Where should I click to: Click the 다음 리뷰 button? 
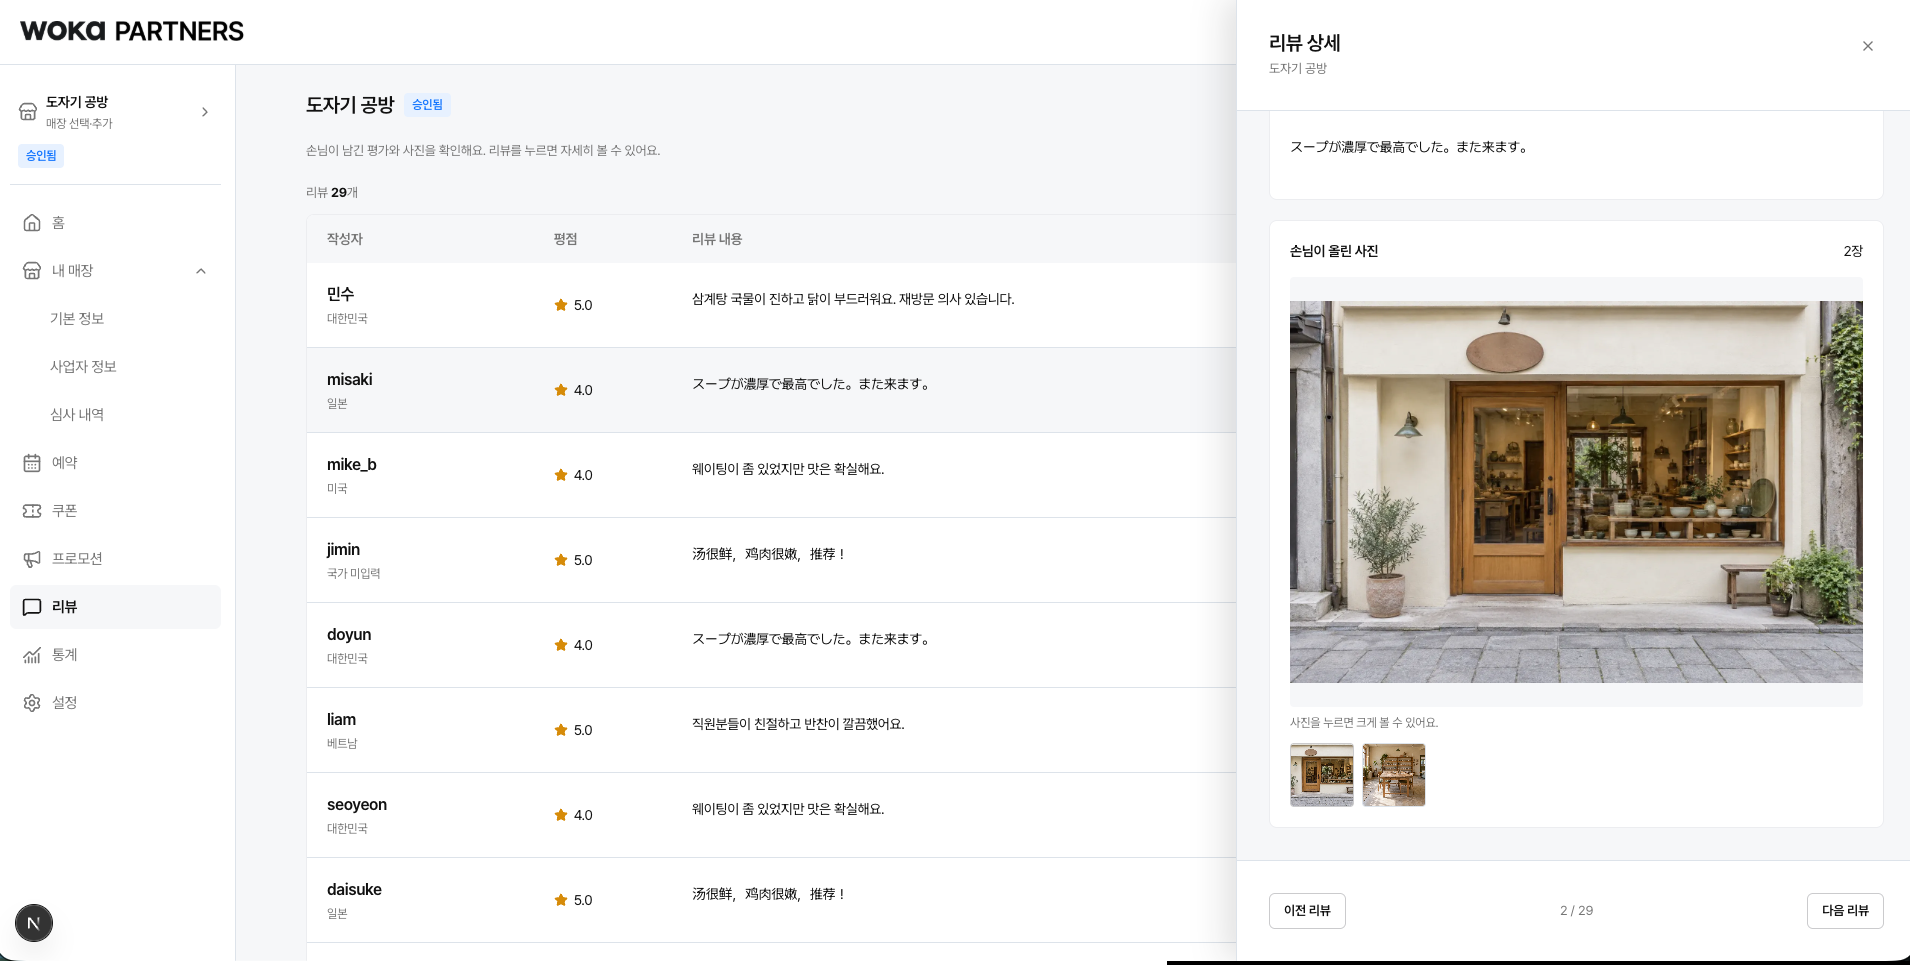point(1845,911)
